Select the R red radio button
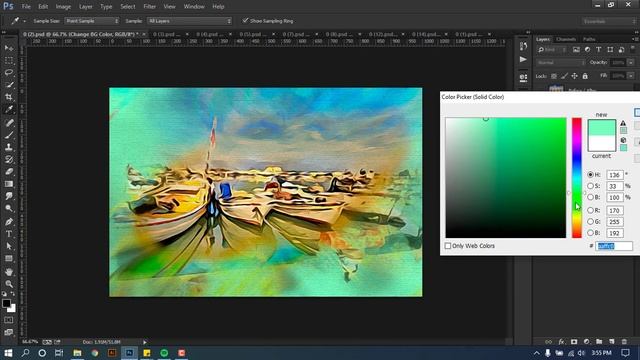This screenshot has height=360, width=640. [x=590, y=210]
